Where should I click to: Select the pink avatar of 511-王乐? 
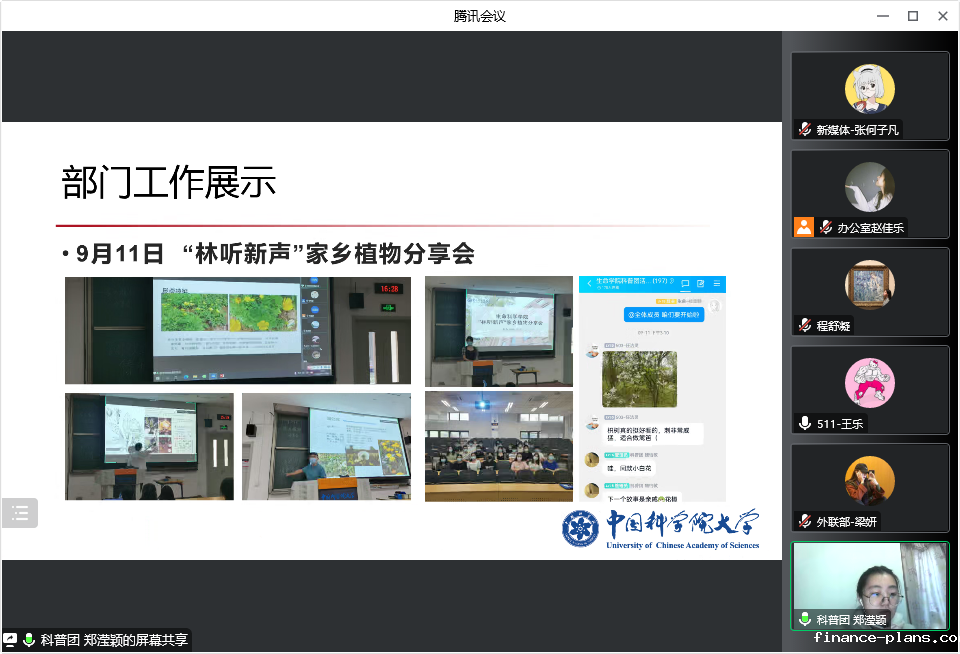869,383
